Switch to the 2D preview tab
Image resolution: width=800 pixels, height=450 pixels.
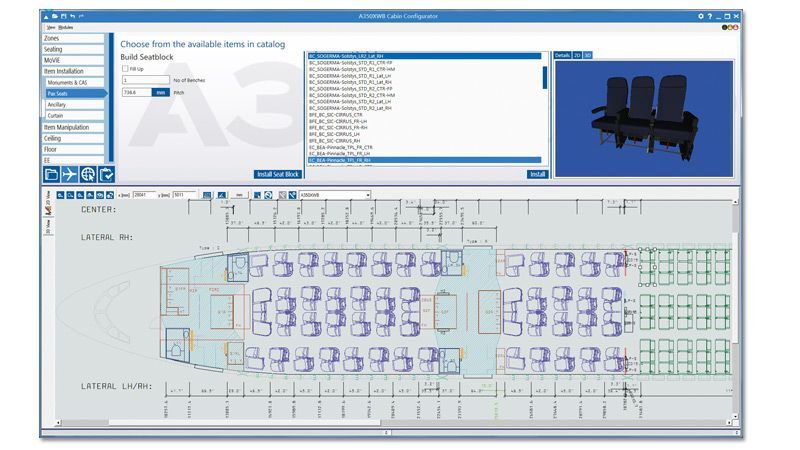point(577,55)
